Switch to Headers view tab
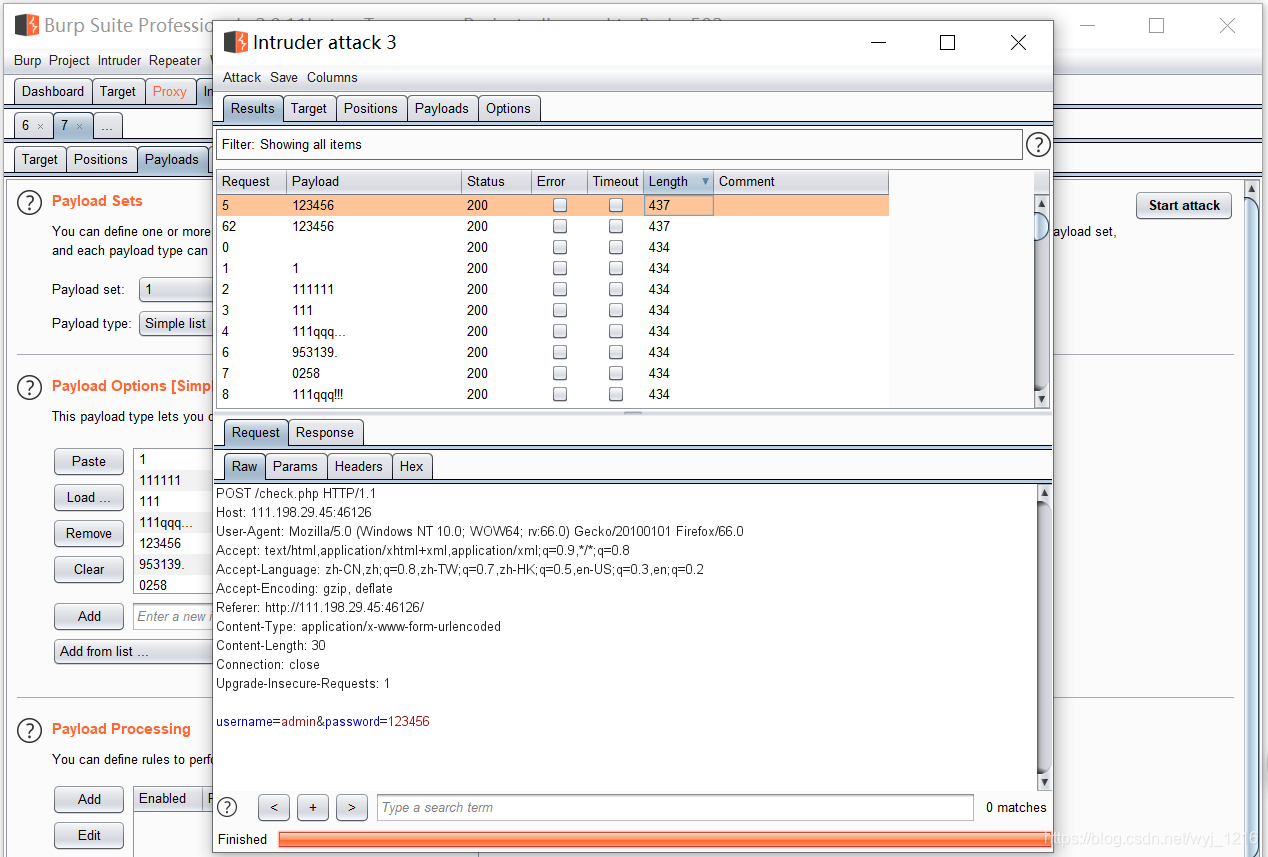1268x857 pixels. pos(359,466)
